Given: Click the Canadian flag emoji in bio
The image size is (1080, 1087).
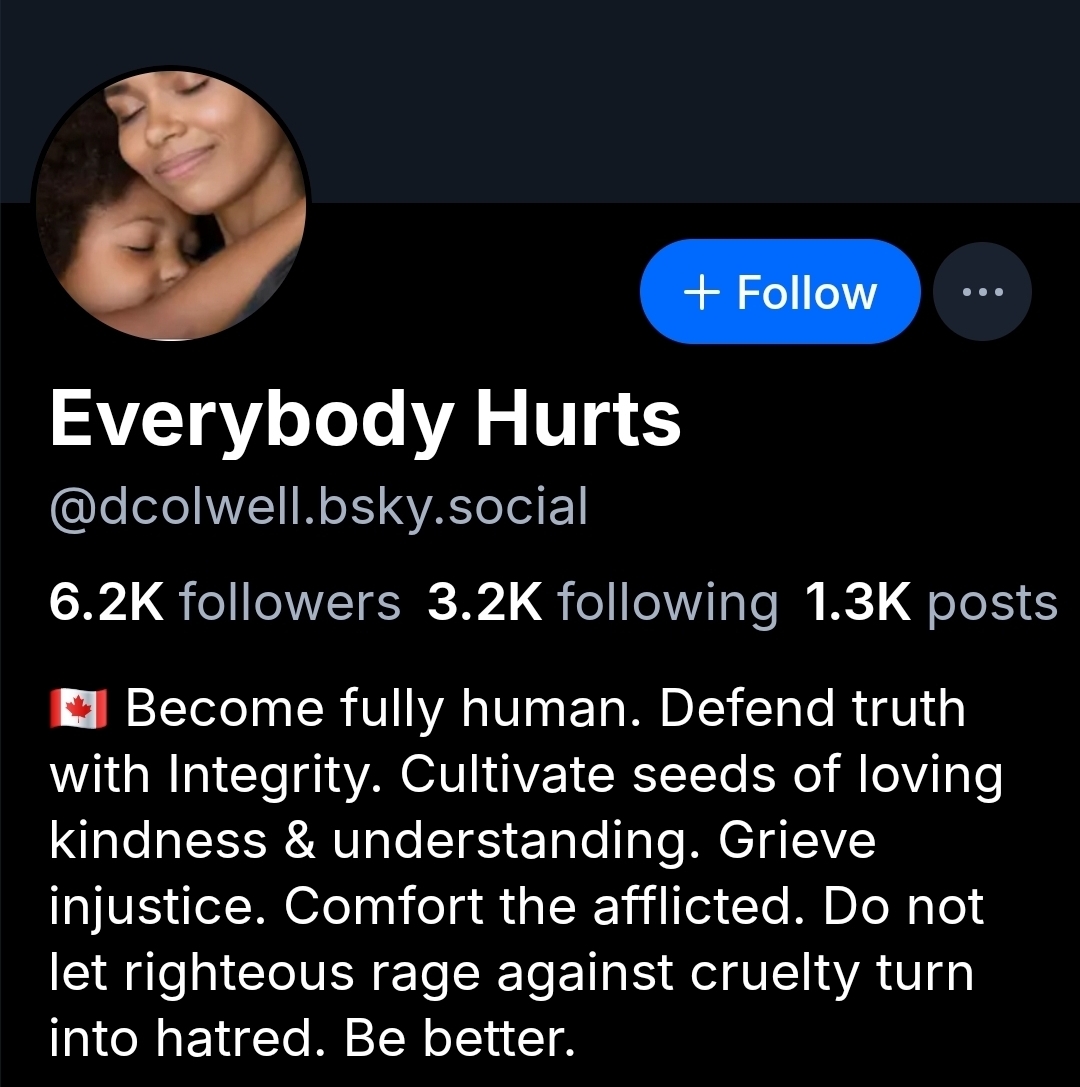Looking at the screenshot, I should pyautogui.click(x=78, y=708).
